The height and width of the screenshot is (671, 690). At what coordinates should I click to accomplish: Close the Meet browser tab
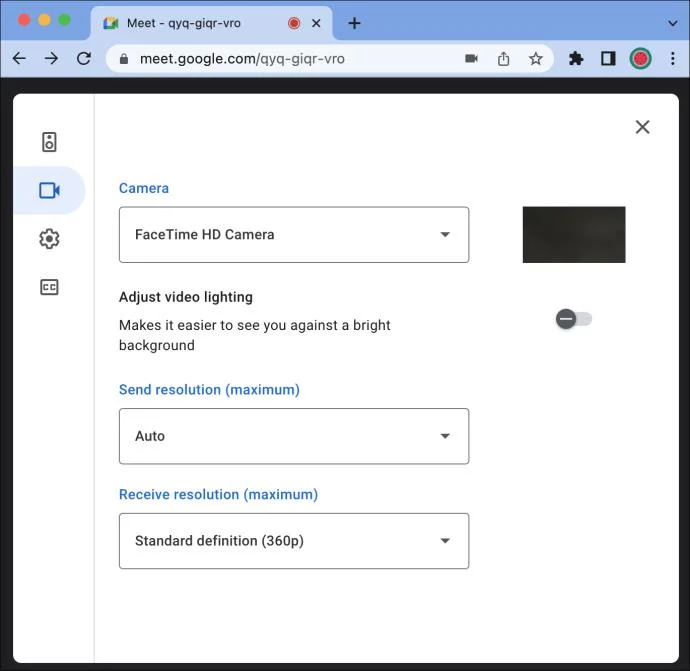tap(316, 23)
